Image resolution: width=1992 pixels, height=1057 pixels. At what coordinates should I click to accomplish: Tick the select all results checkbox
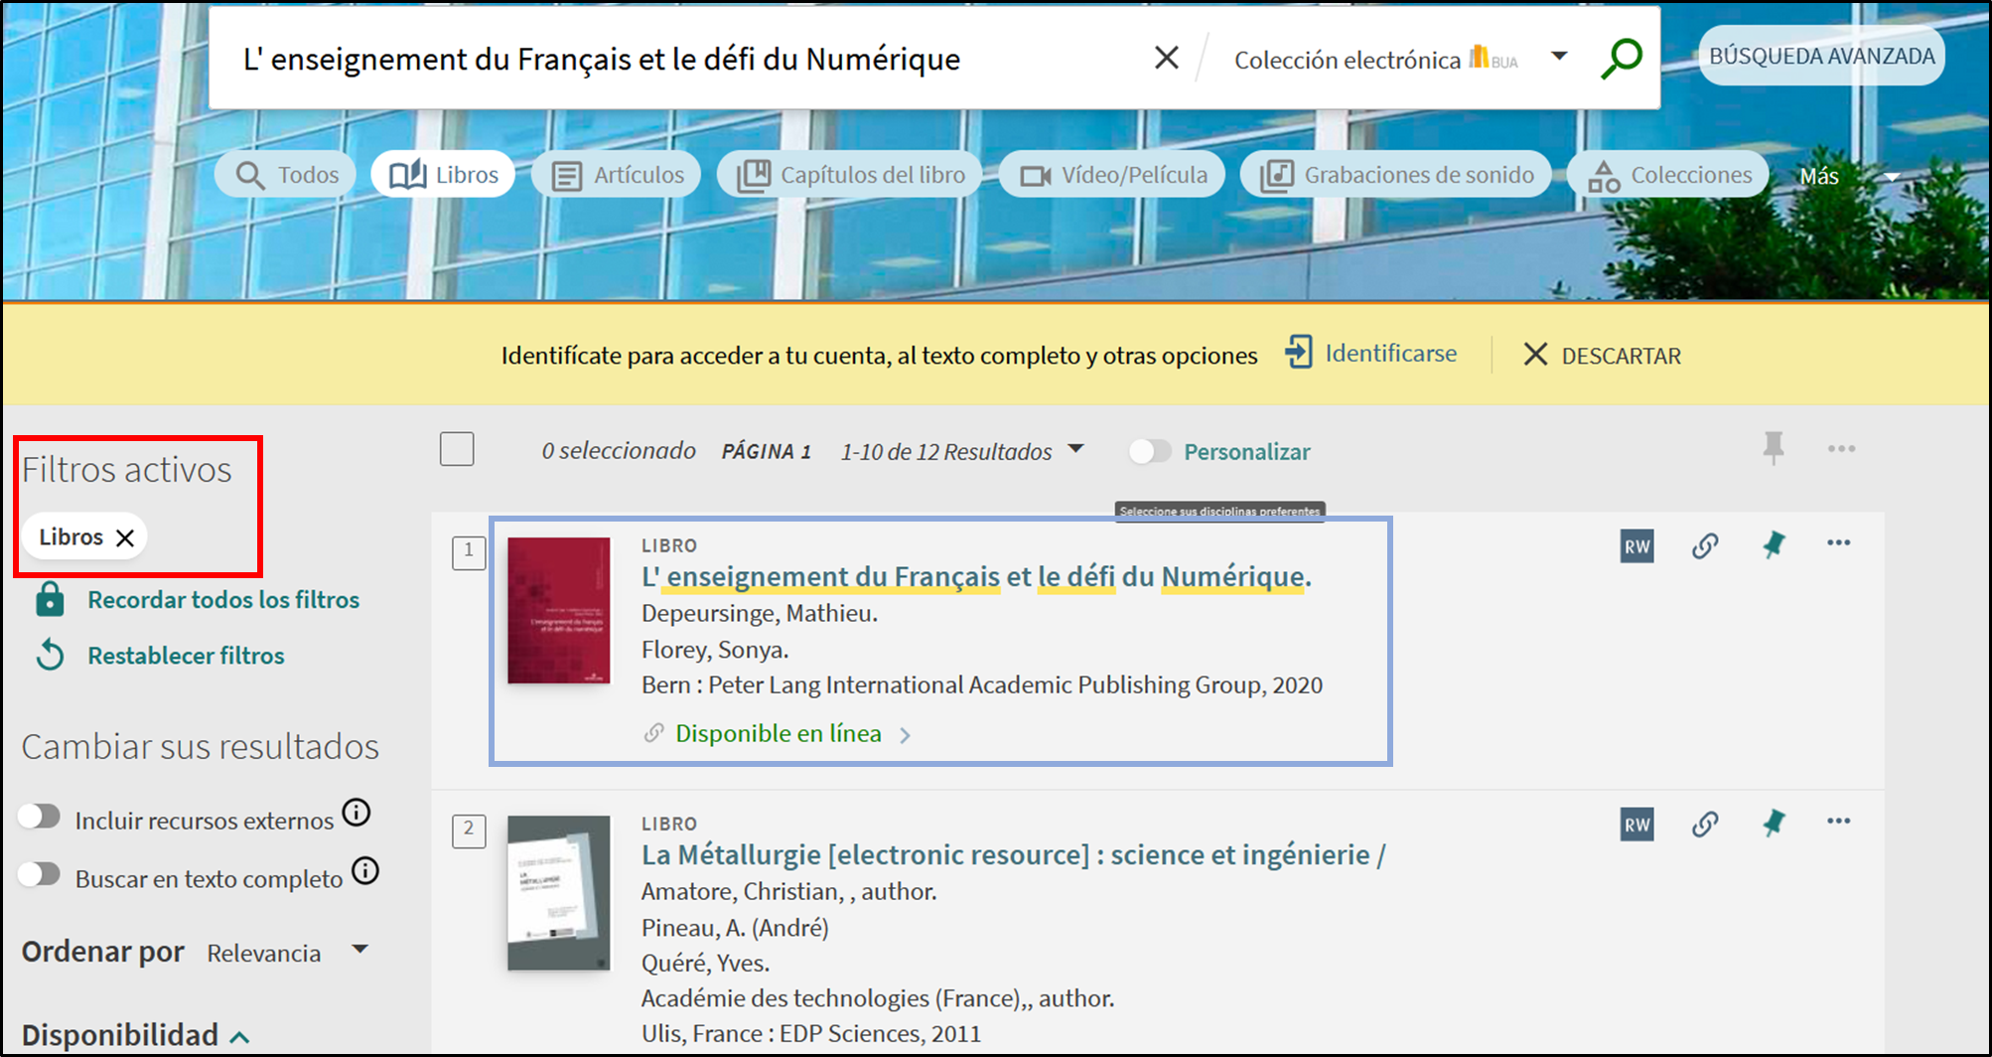457,450
